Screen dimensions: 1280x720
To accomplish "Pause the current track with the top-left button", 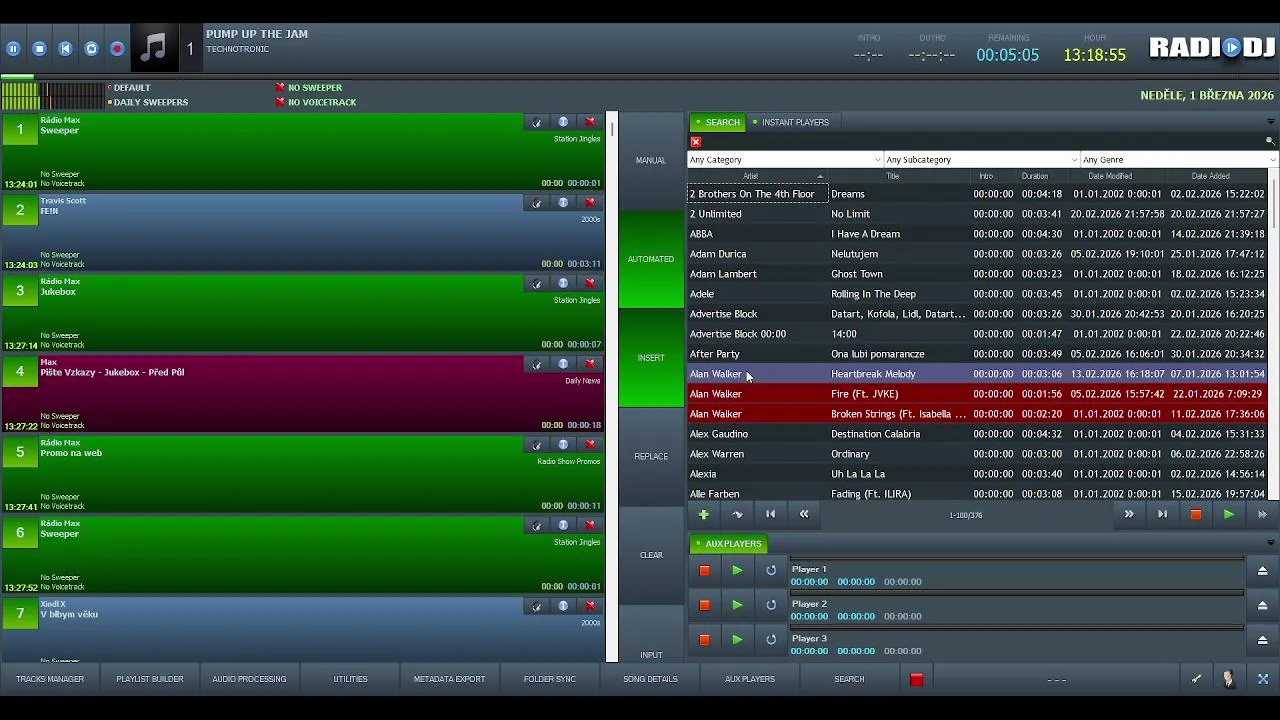I will pos(13,48).
